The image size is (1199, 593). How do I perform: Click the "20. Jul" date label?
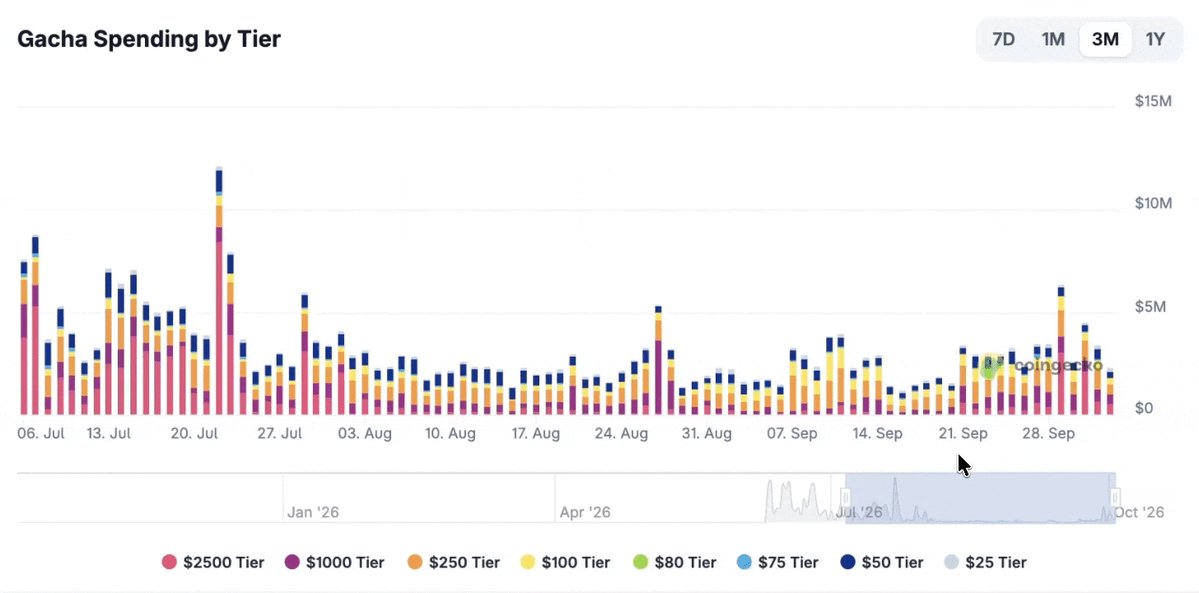tap(194, 434)
